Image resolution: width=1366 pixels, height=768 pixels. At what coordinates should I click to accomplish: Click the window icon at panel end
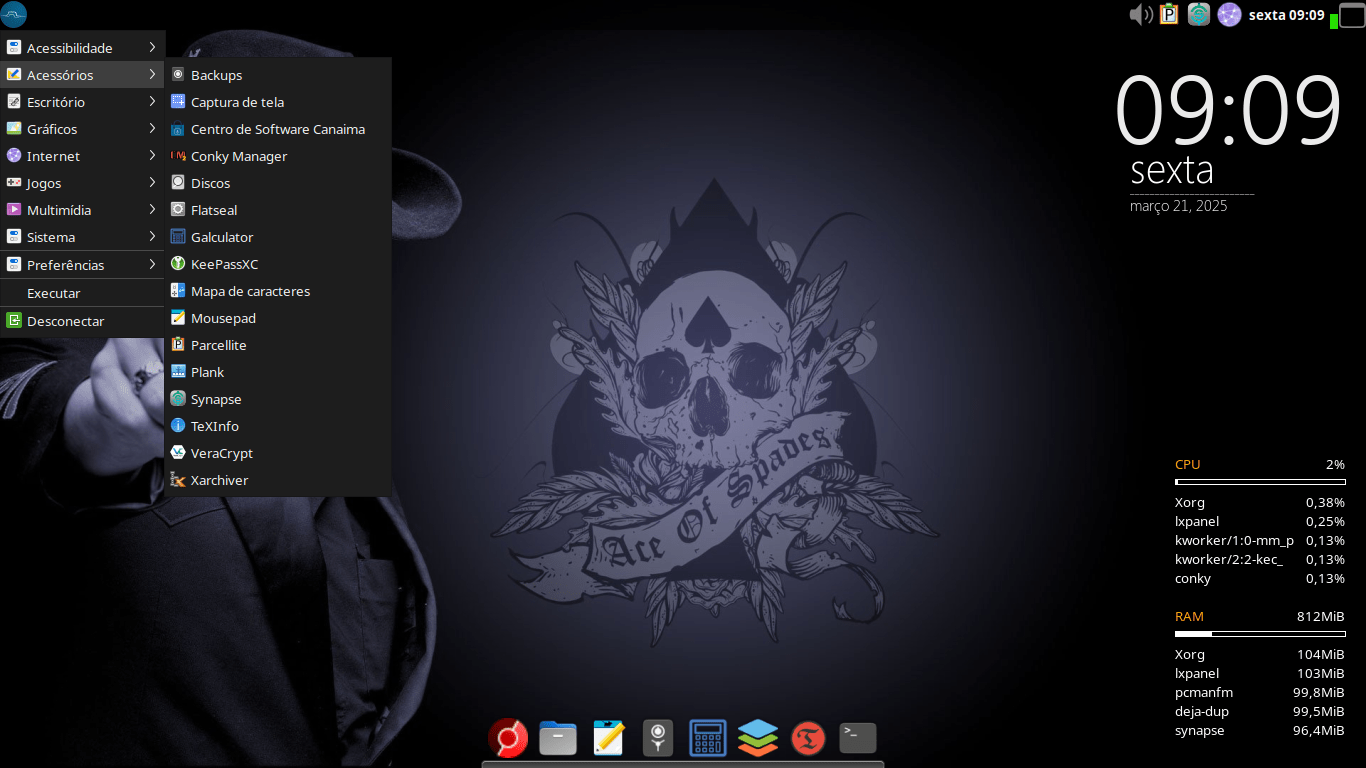(x=1352, y=14)
